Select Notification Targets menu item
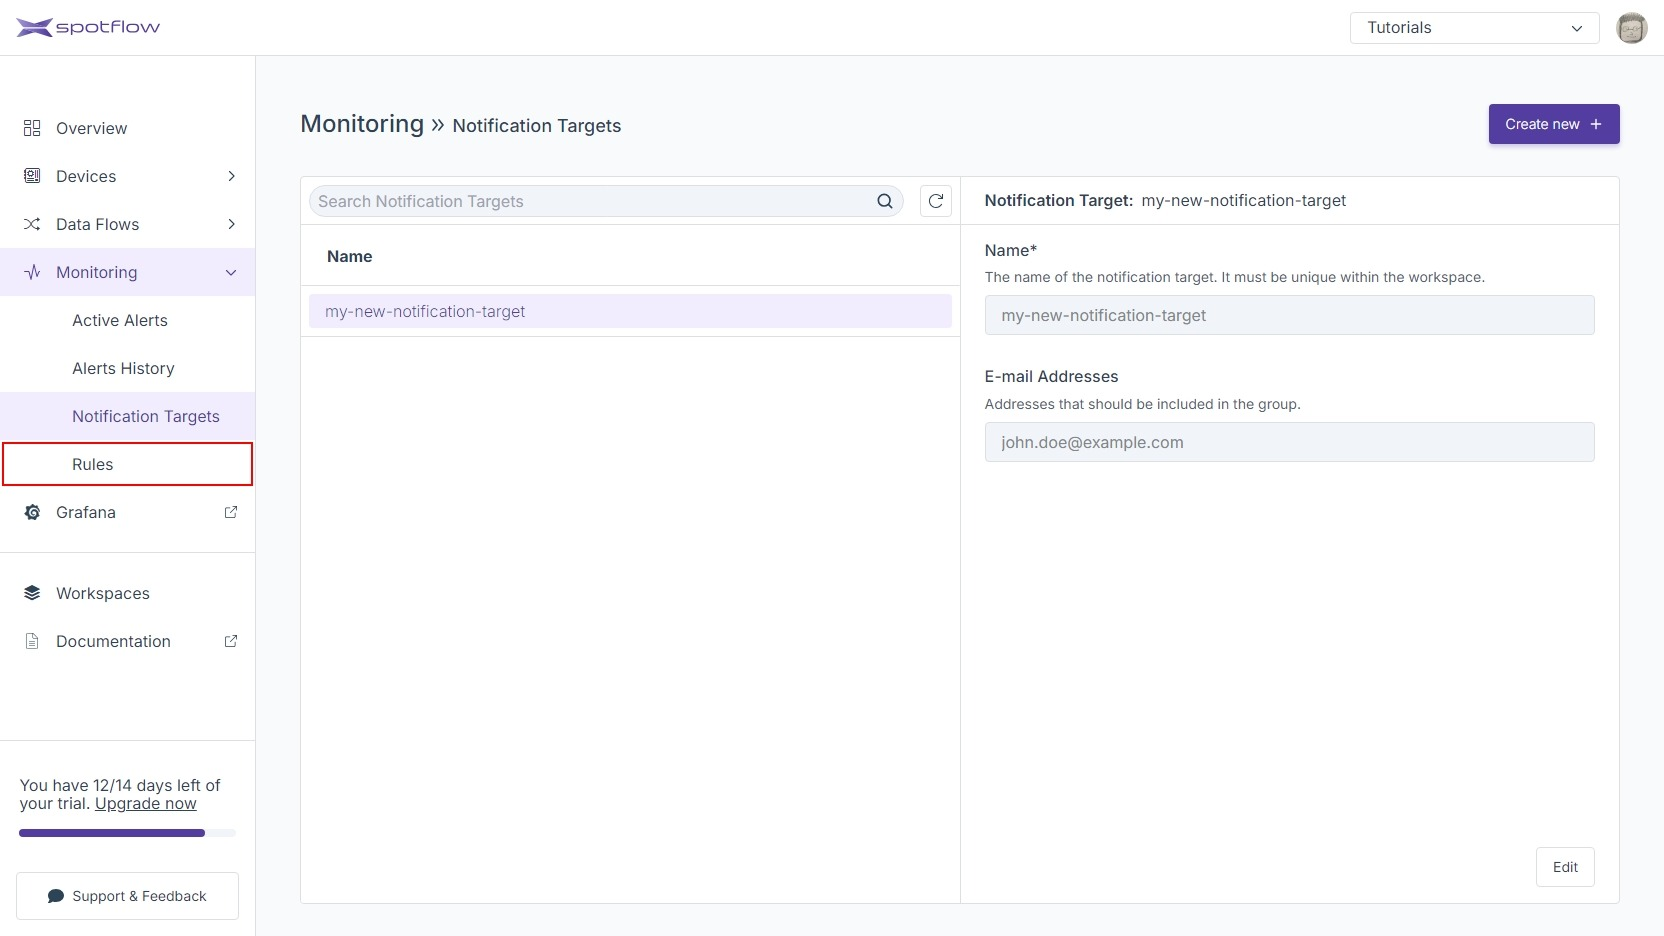 pos(128,416)
